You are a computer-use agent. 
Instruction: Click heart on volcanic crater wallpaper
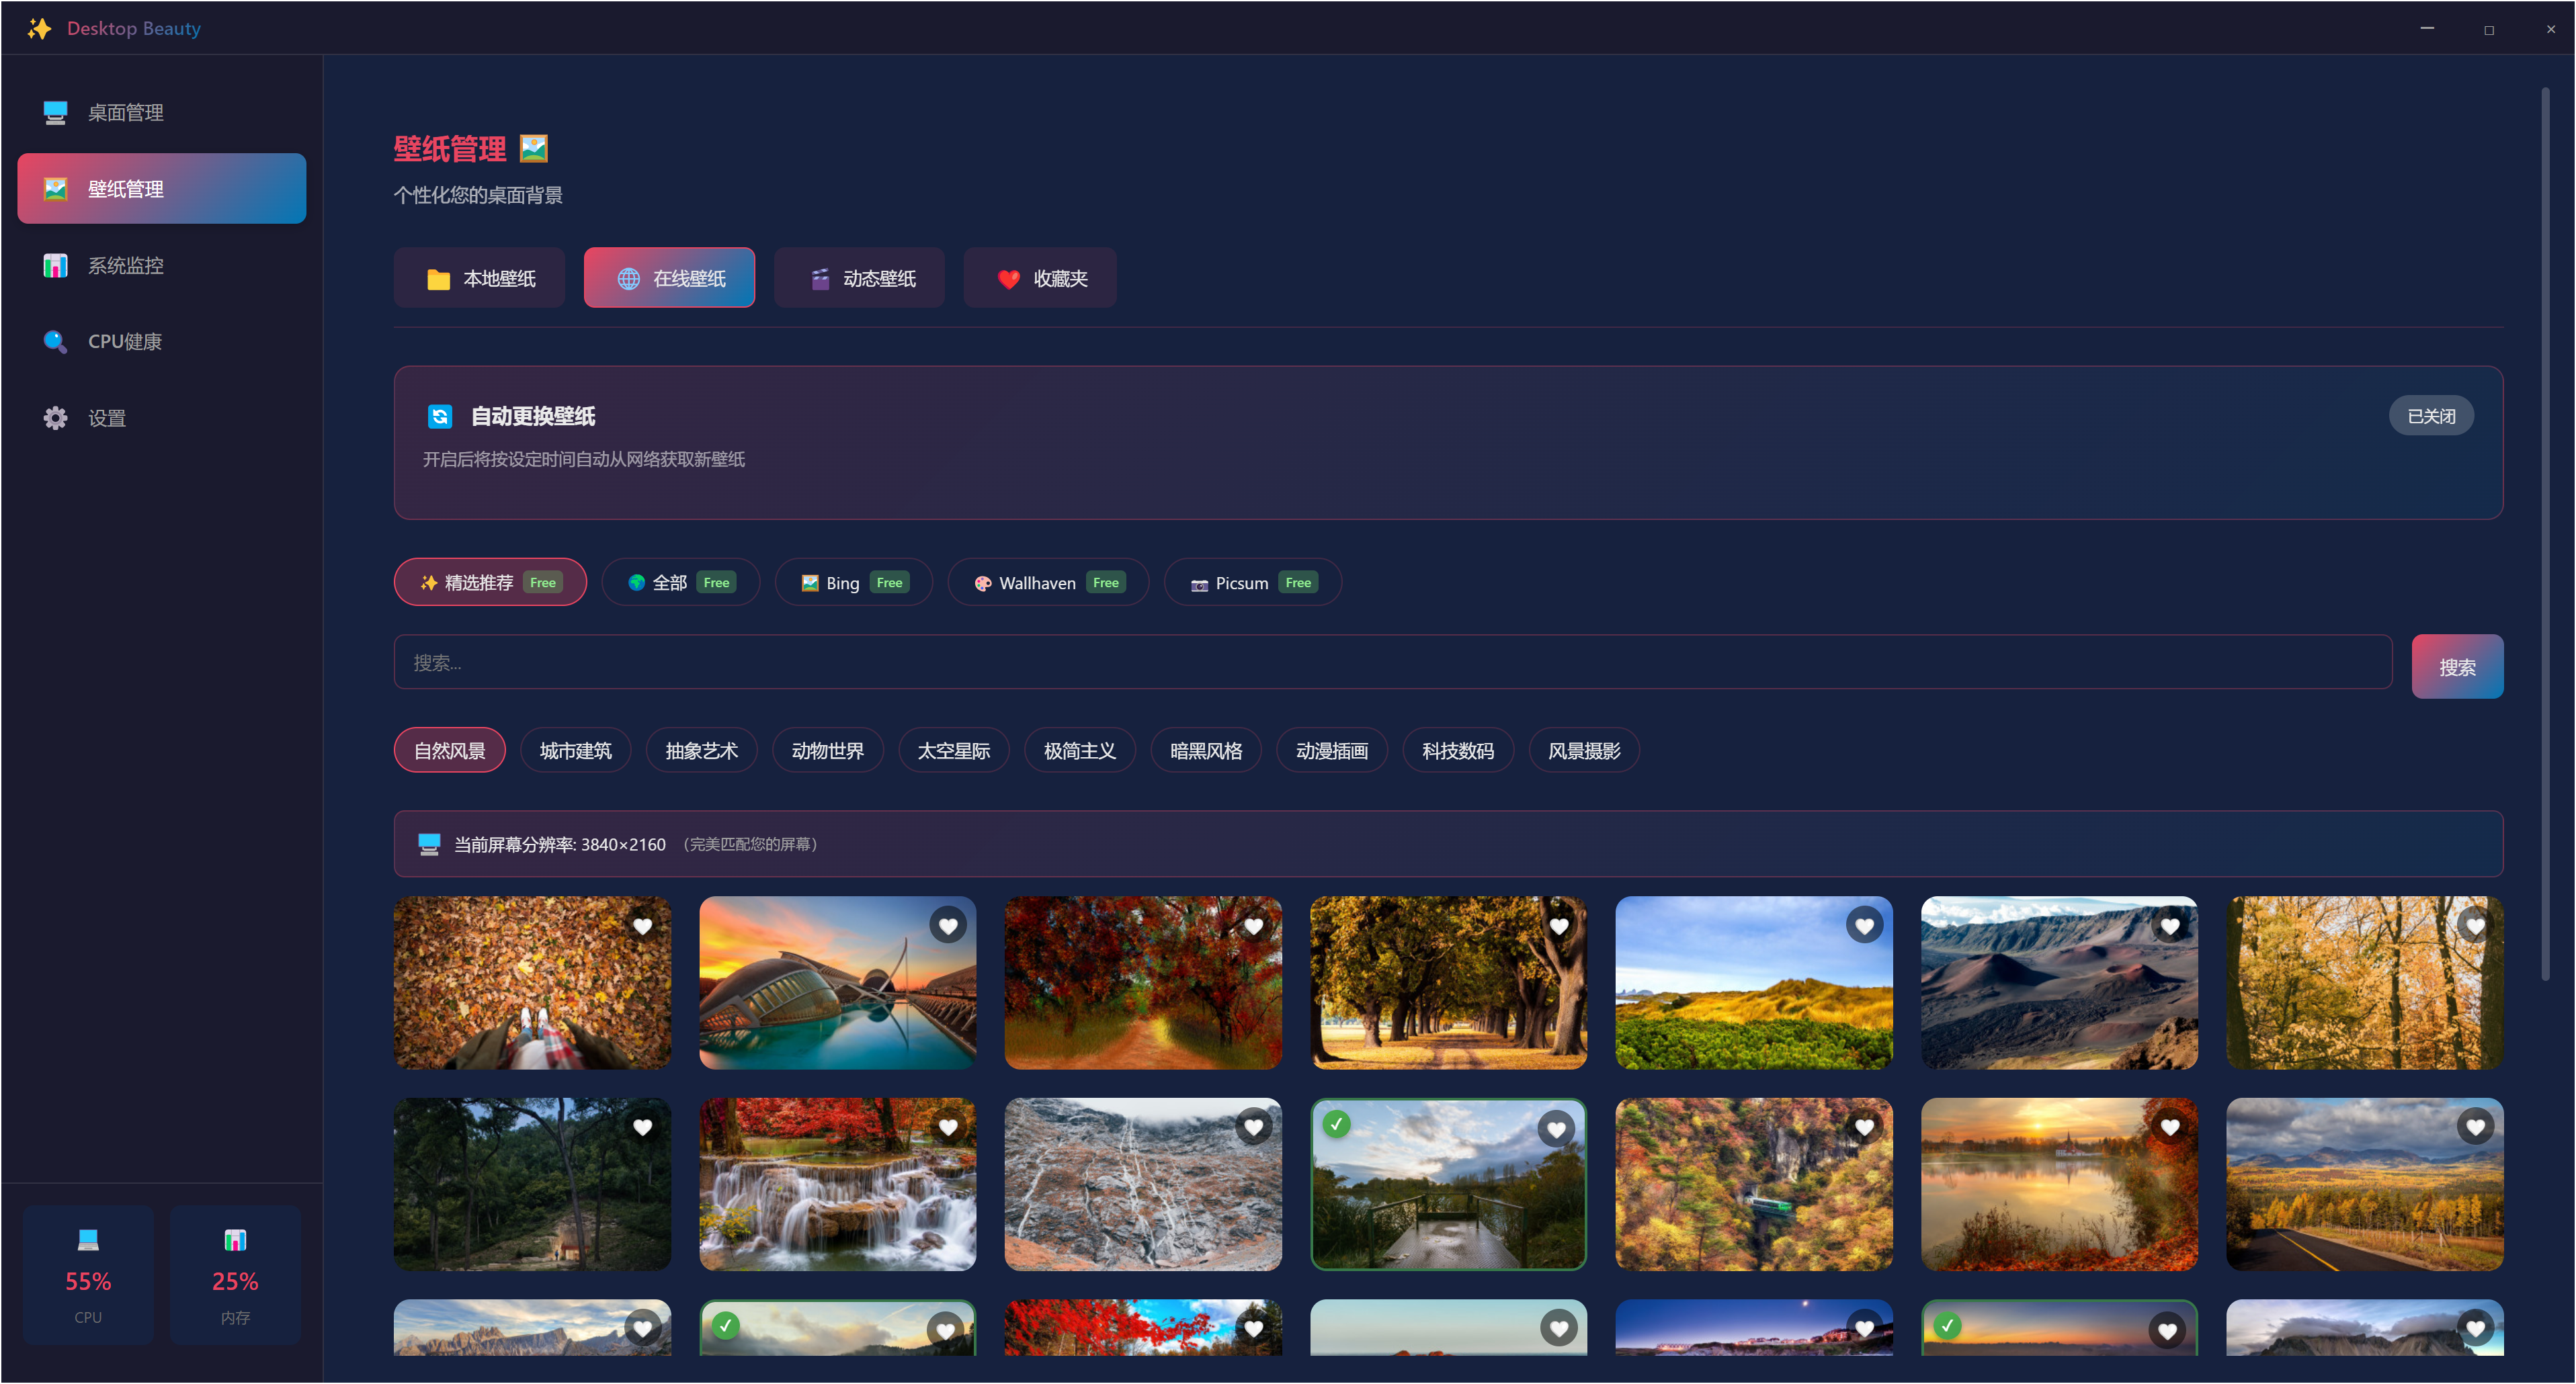coord(2169,926)
